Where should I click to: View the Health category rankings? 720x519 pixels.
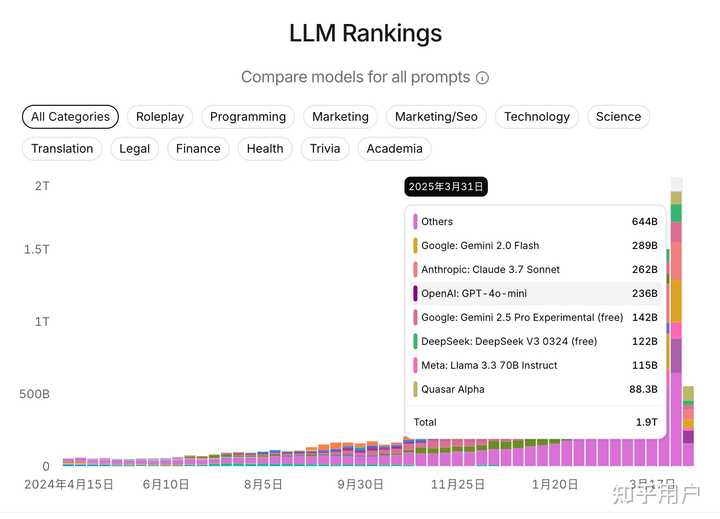[265, 149]
